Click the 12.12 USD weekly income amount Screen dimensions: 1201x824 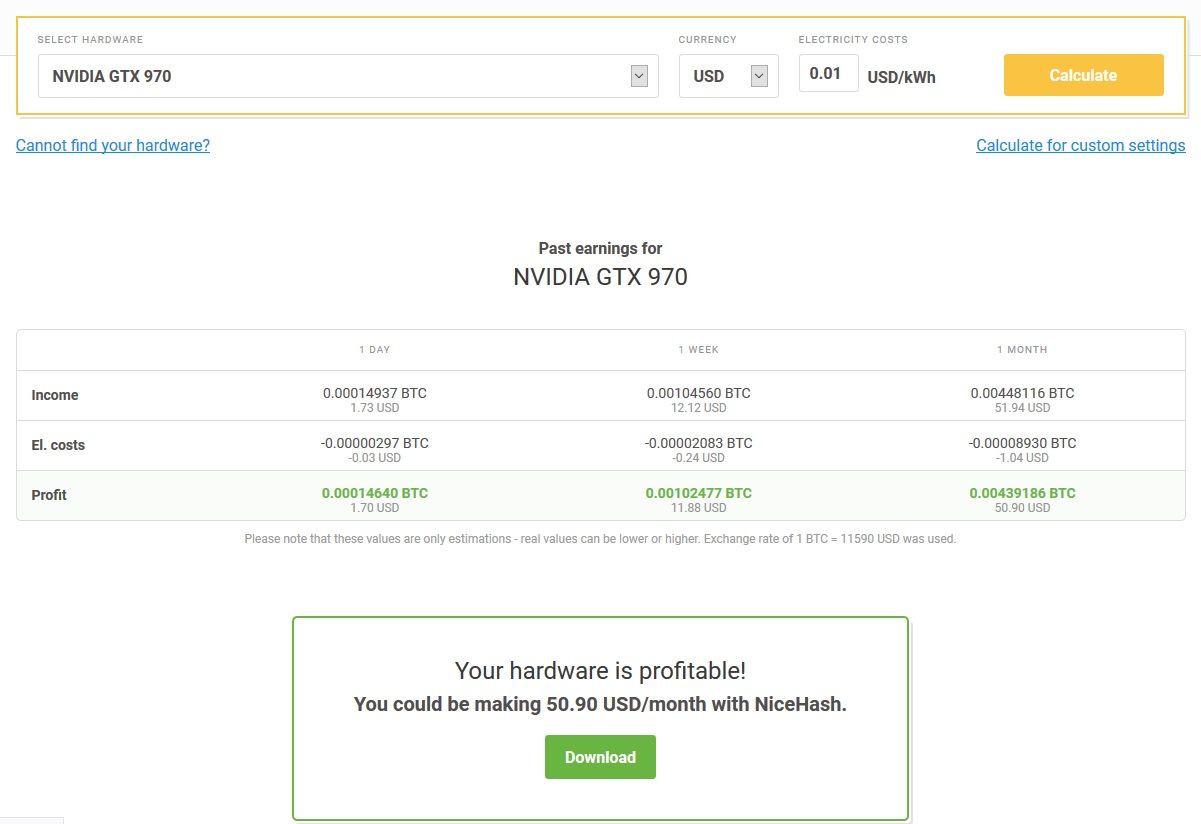tap(698, 408)
